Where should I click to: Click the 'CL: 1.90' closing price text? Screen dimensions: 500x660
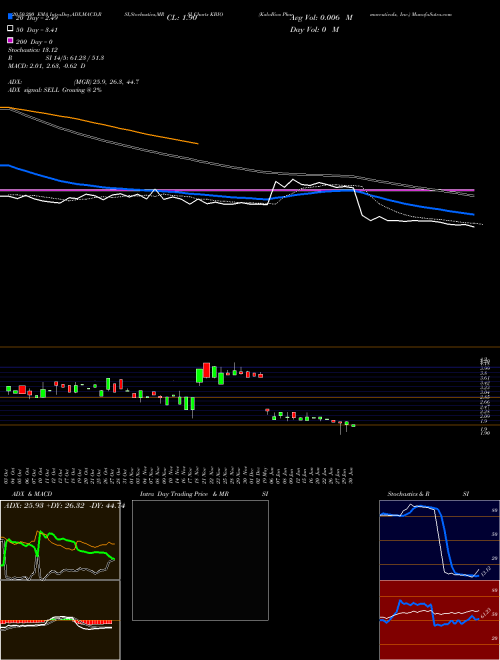coord(182,18)
